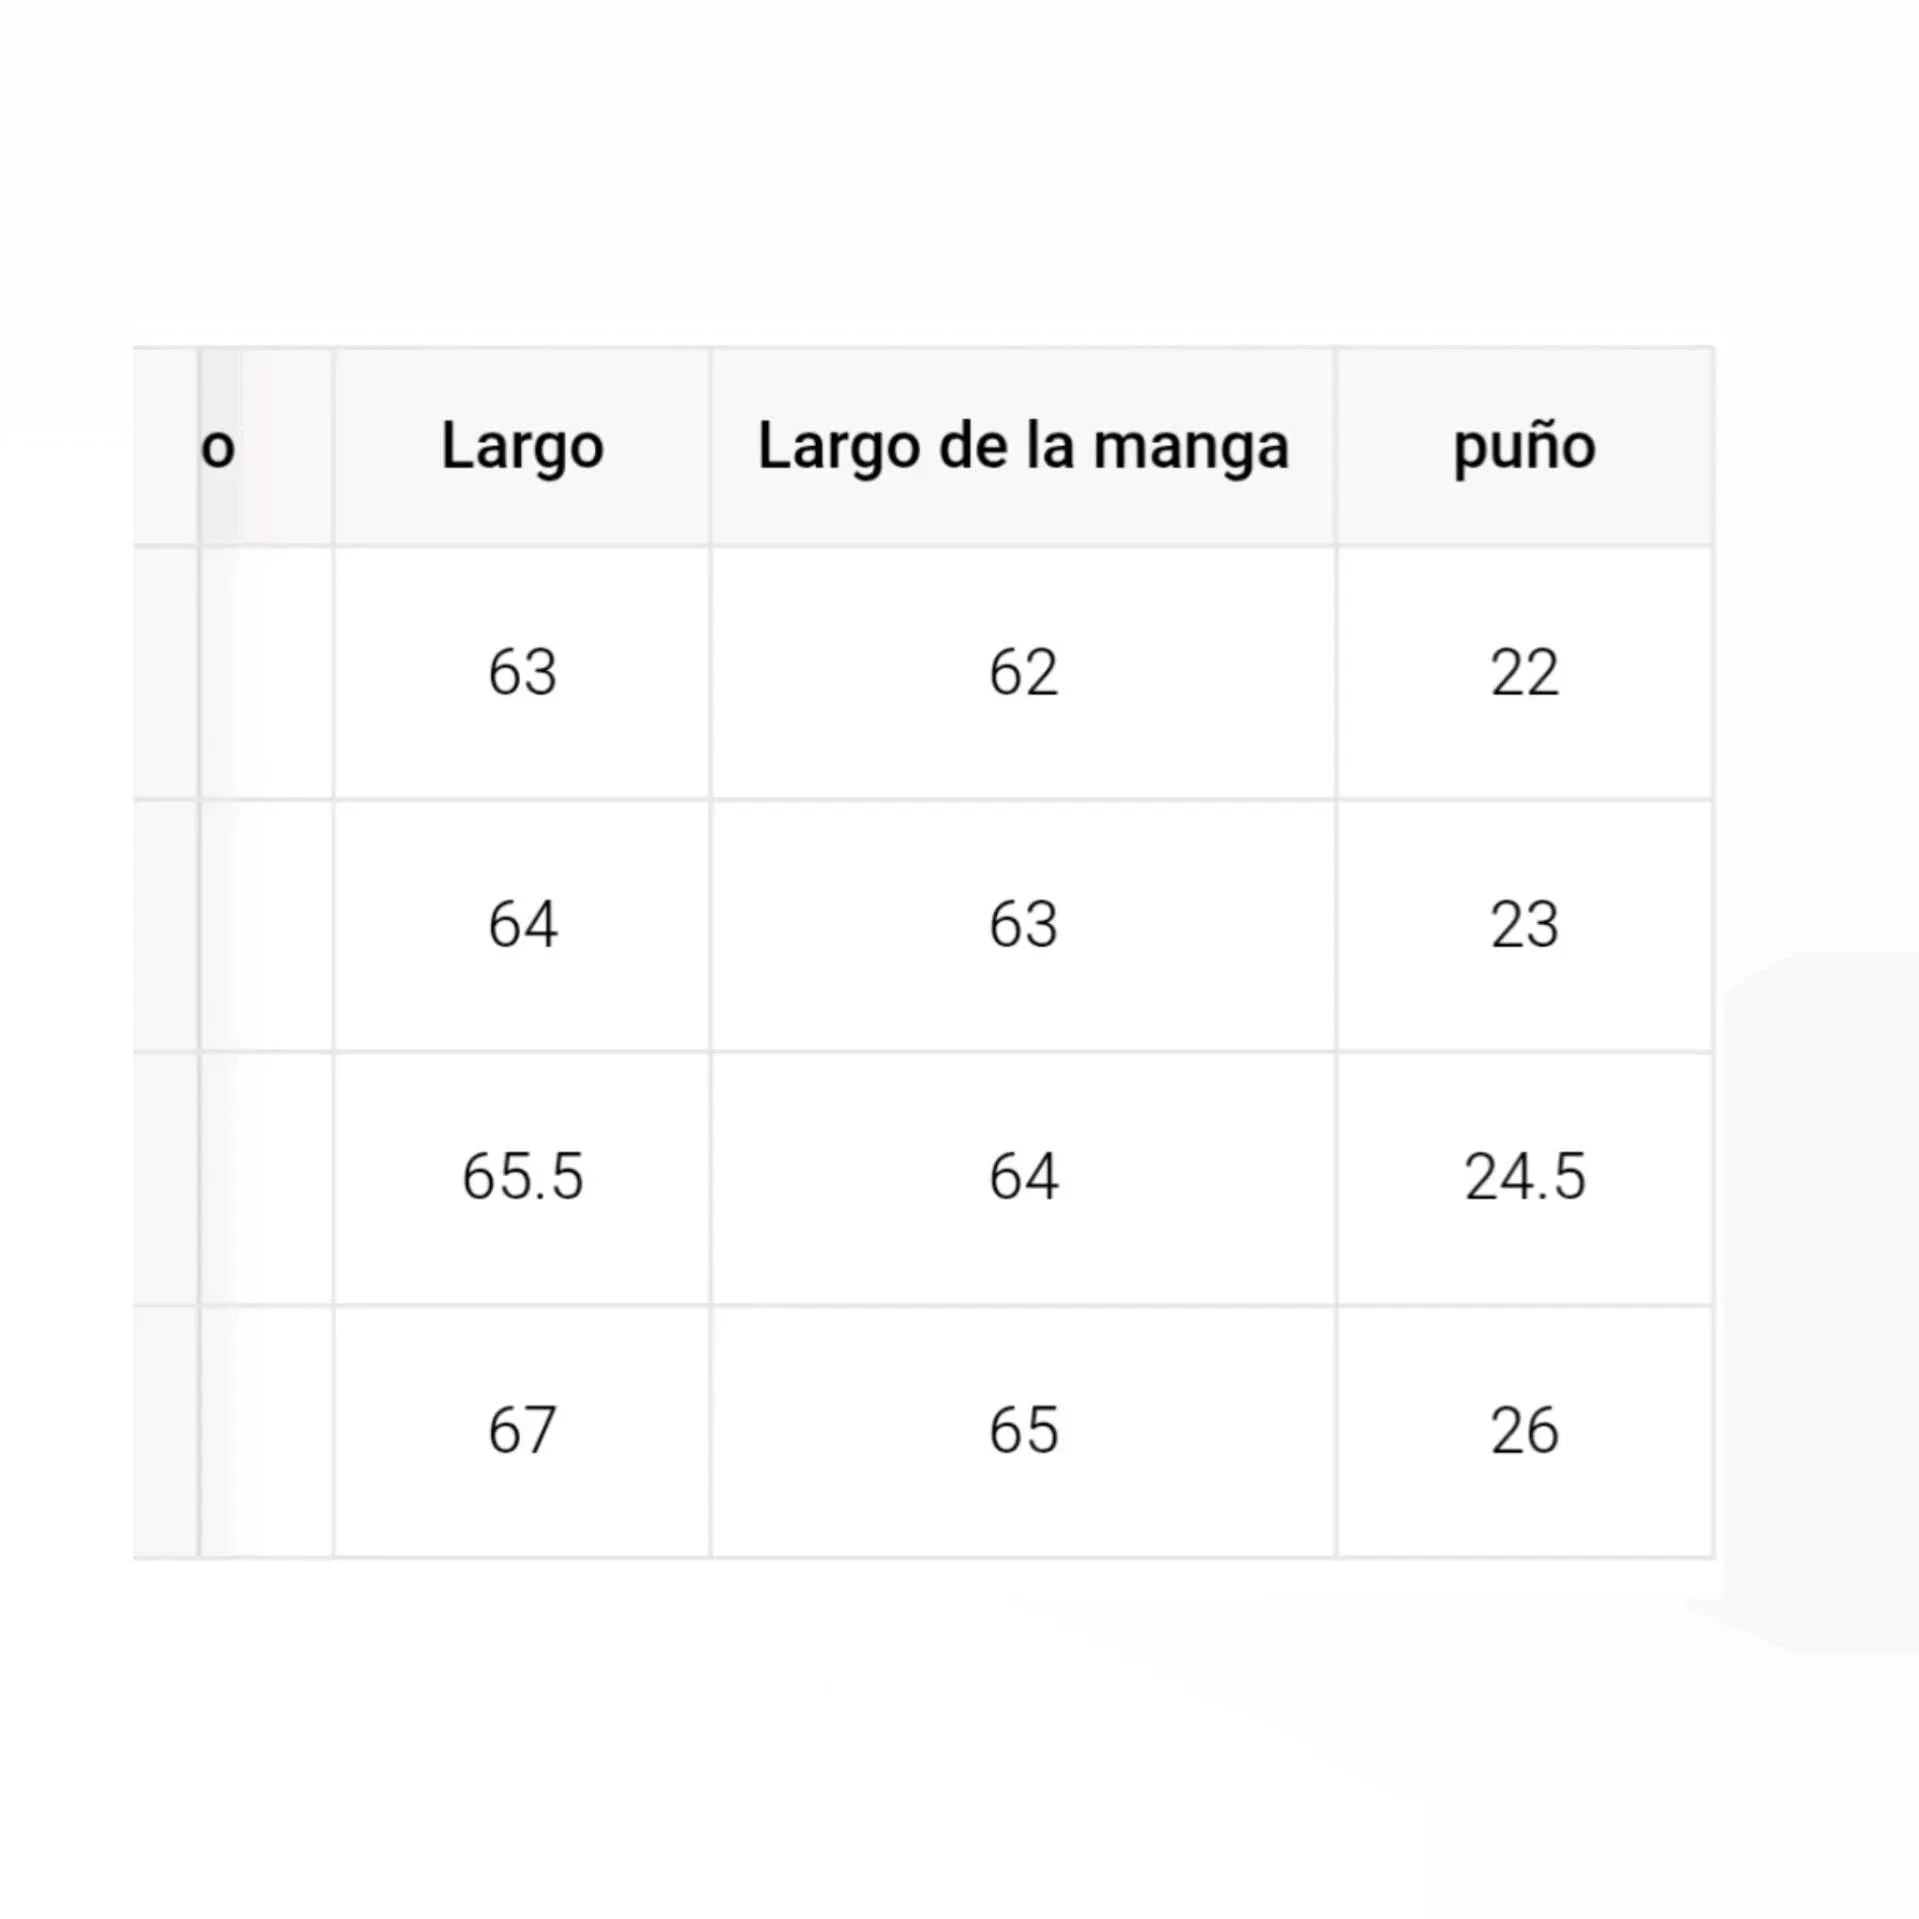Click the Largo value 67
Screen dimensions: 1919x1919
(522, 1430)
